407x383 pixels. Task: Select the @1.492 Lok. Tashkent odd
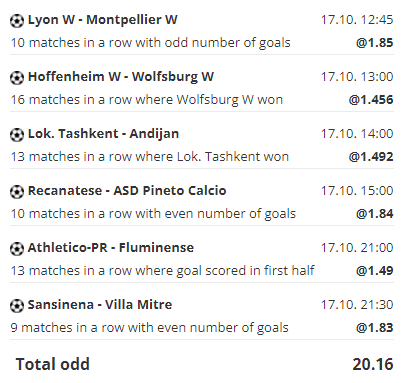coord(371,157)
